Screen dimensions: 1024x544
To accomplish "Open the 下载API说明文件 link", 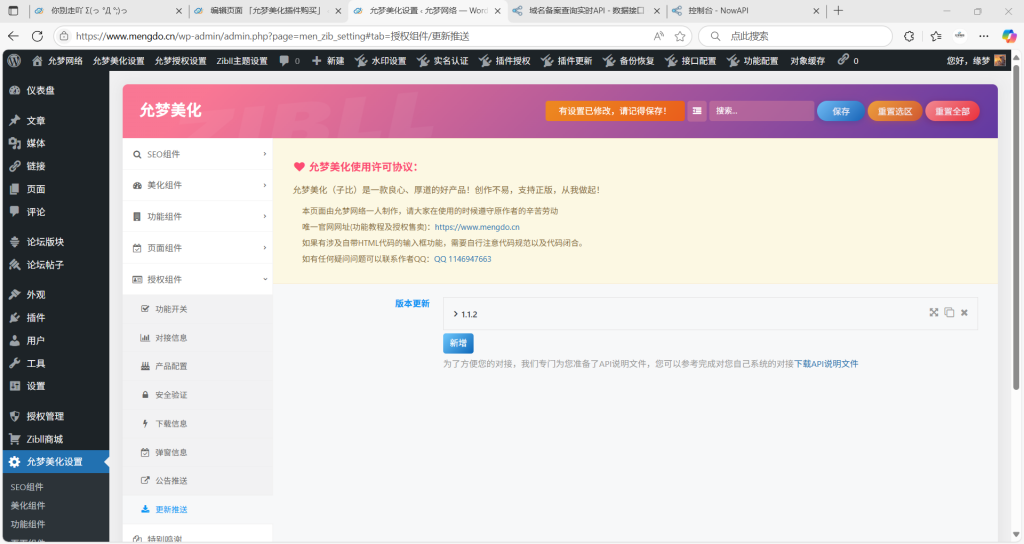I will coord(826,364).
